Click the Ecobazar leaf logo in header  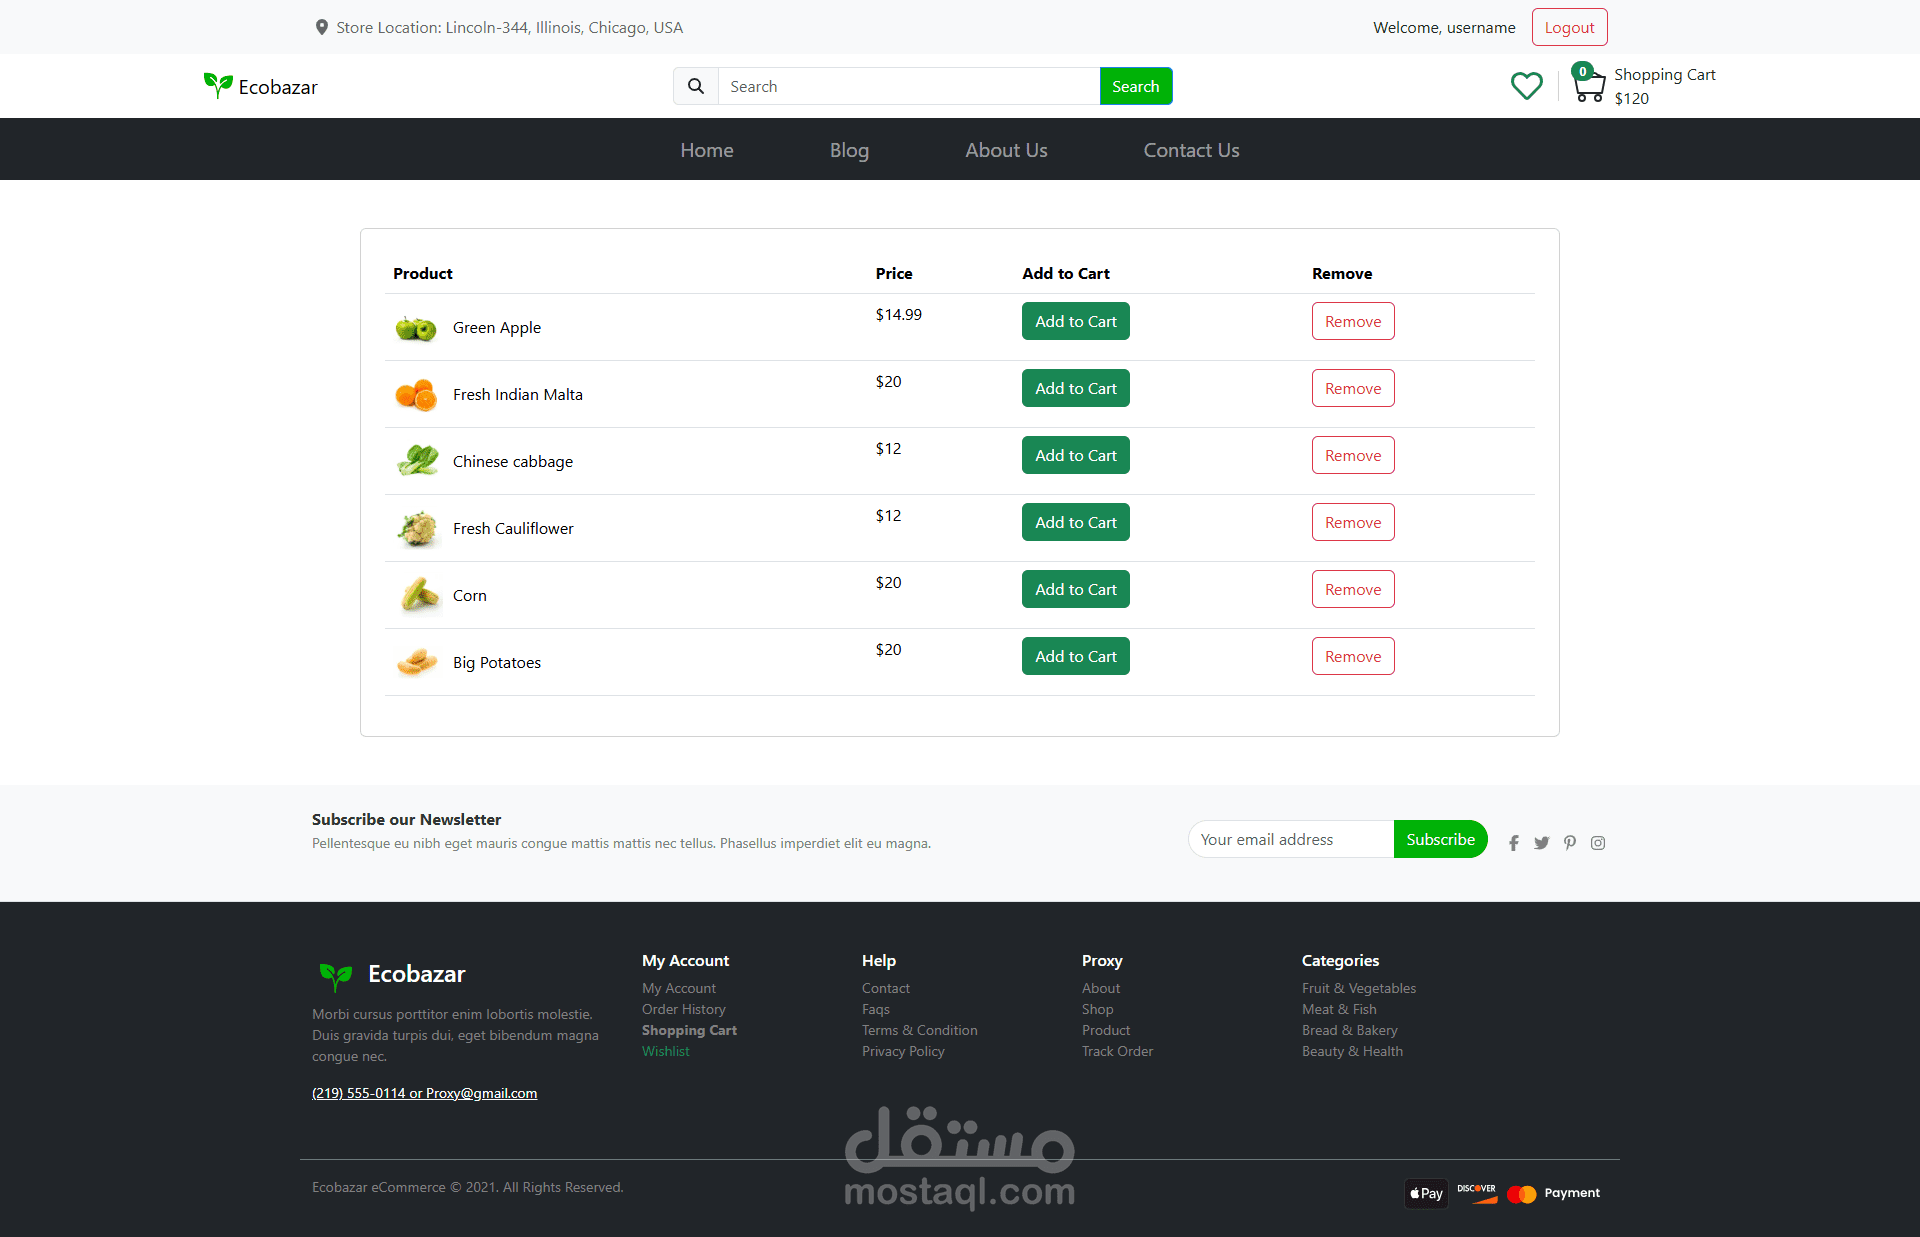click(x=218, y=86)
